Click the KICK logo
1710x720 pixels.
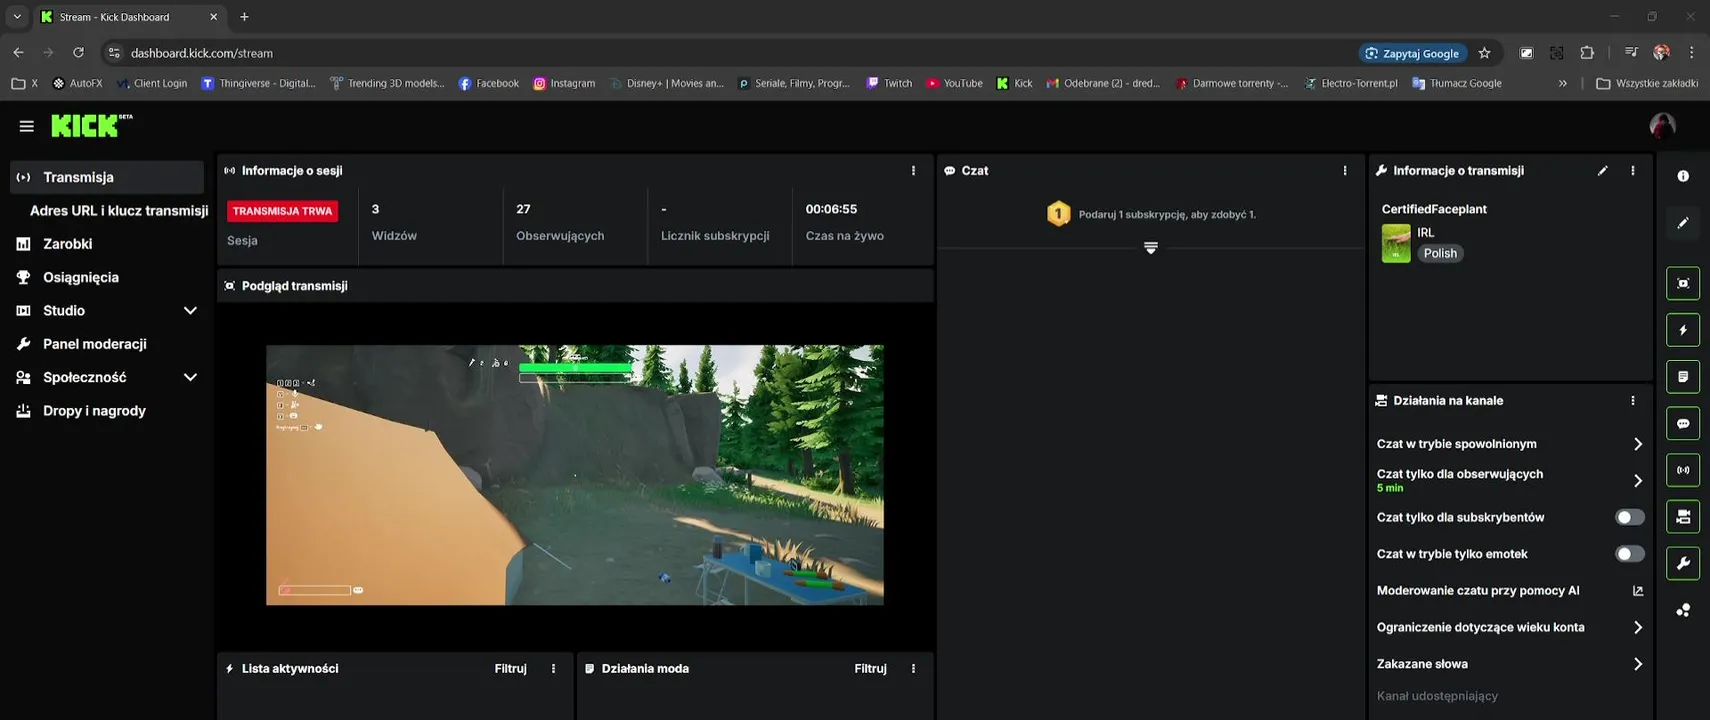(91, 125)
